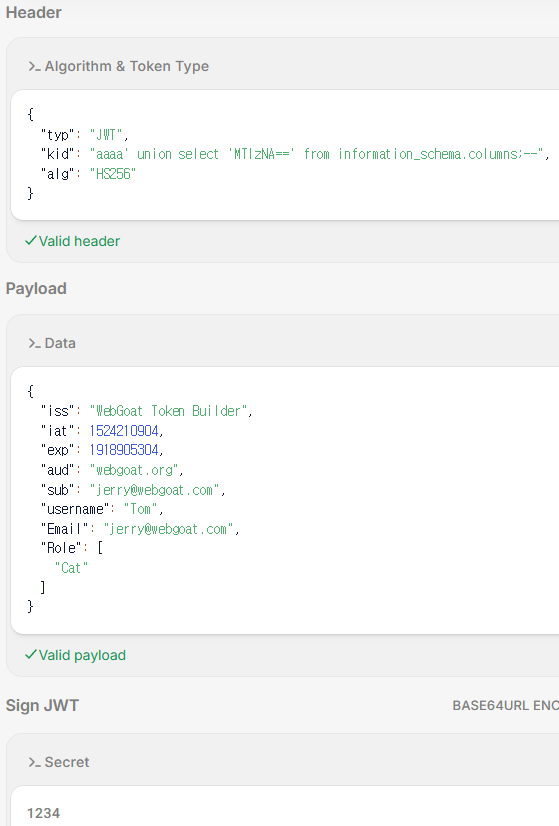This screenshot has height=826, width=559.
Task: Click the checkmark icon next to Valid header
Action: pos(31,241)
